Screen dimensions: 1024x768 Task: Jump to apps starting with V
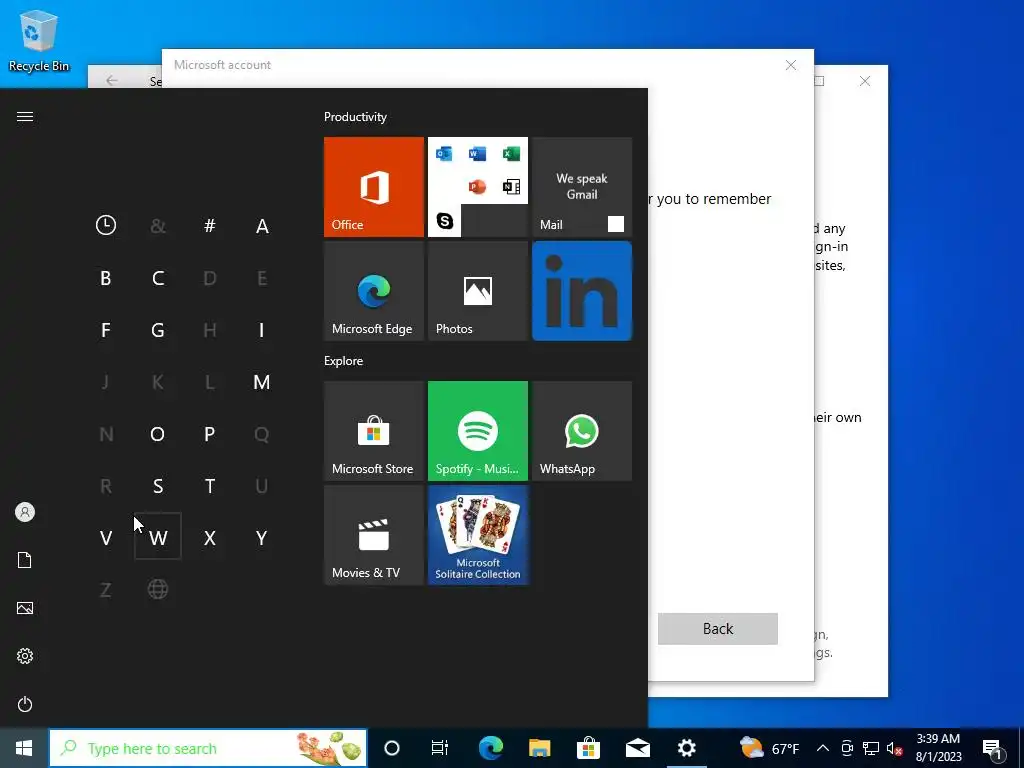pyautogui.click(x=106, y=537)
